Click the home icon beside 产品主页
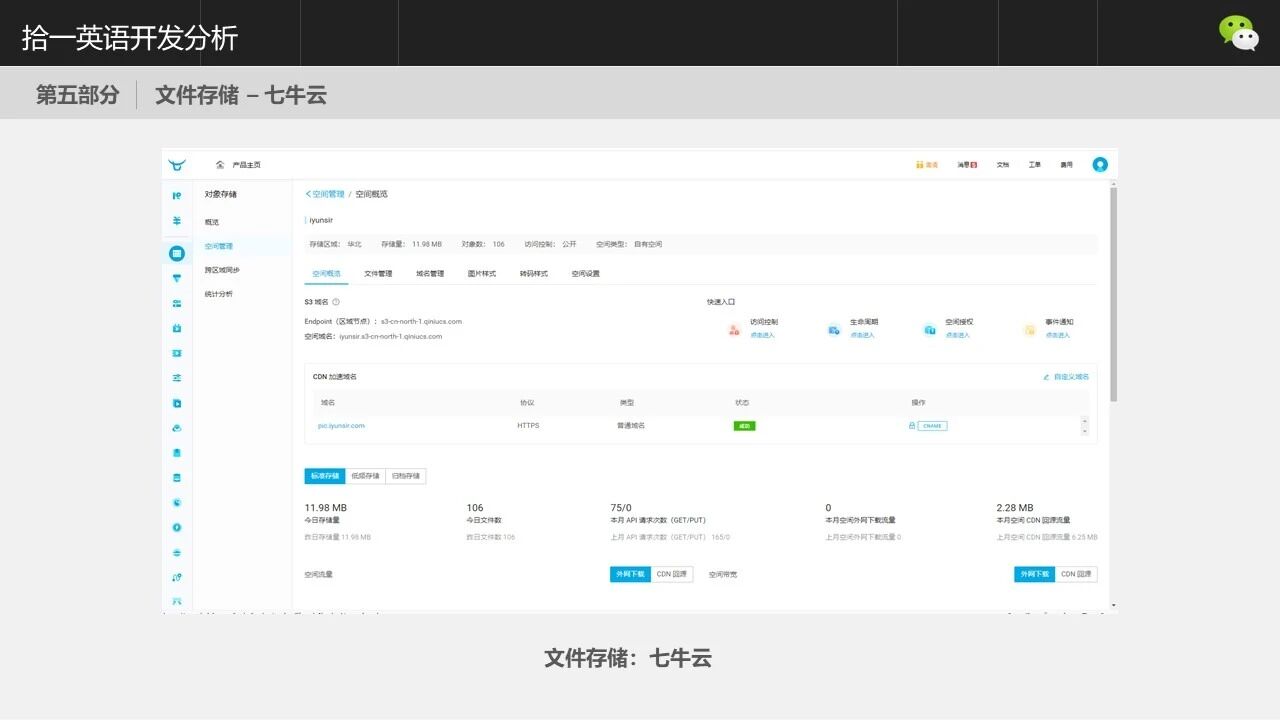The height and width of the screenshot is (720, 1280). point(220,165)
